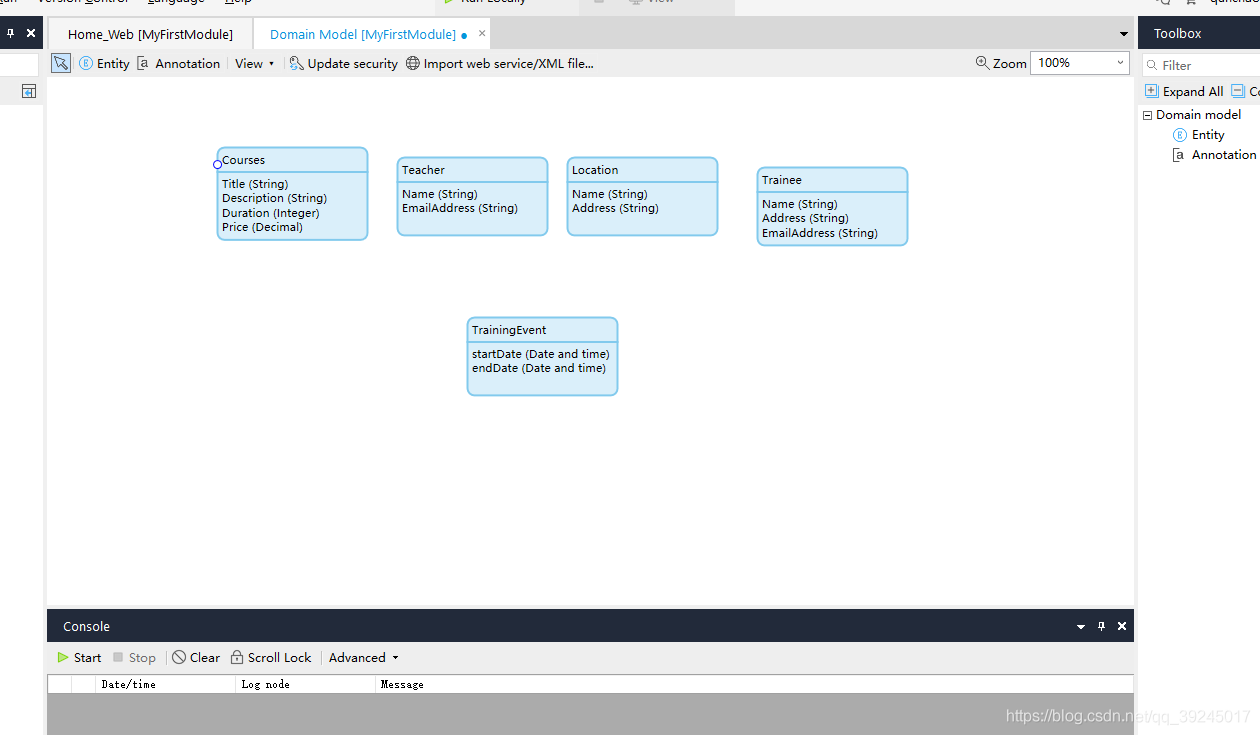Start the console with the Start button
This screenshot has height=735, width=1260.
[x=79, y=657]
